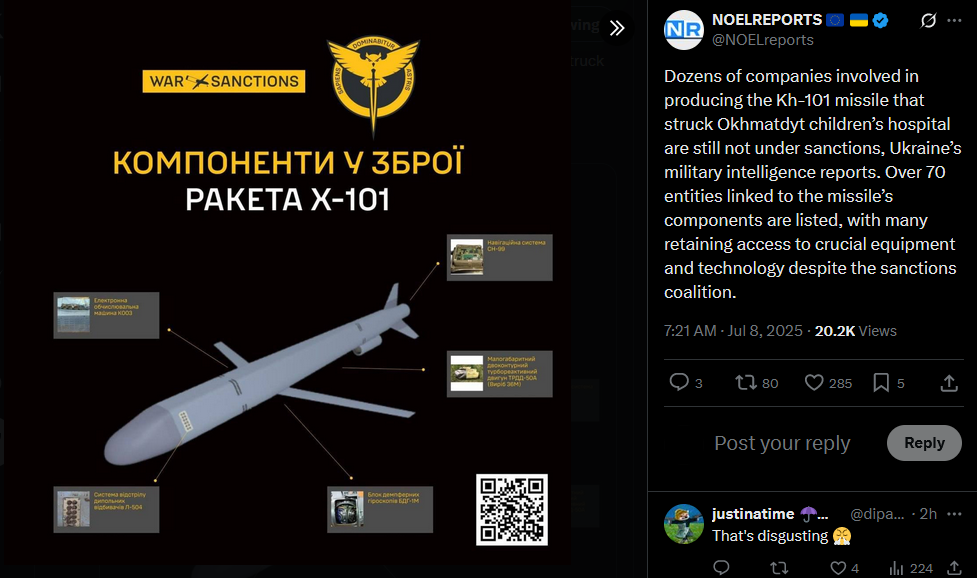The image size is (977, 578).
Task: Share justinatime's reply using the upload icon
Action: click(x=954, y=567)
